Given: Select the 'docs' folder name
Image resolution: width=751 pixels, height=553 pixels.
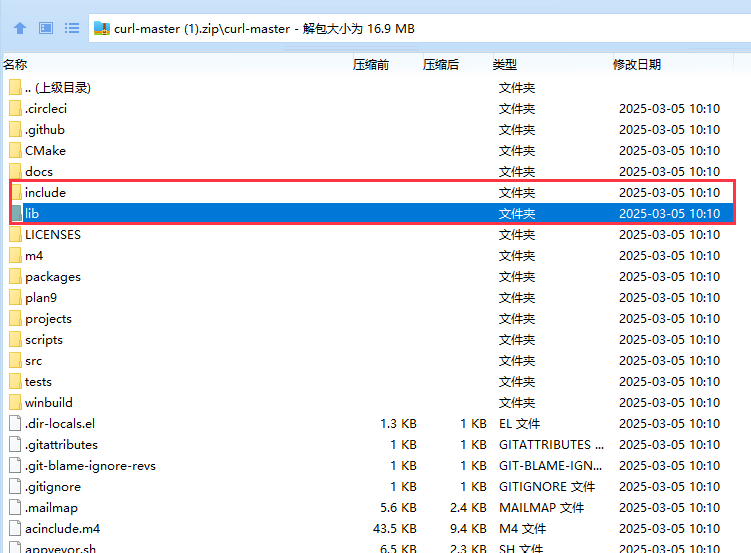Looking at the screenshot, I should pyautogui.click(x=39, y=171).
